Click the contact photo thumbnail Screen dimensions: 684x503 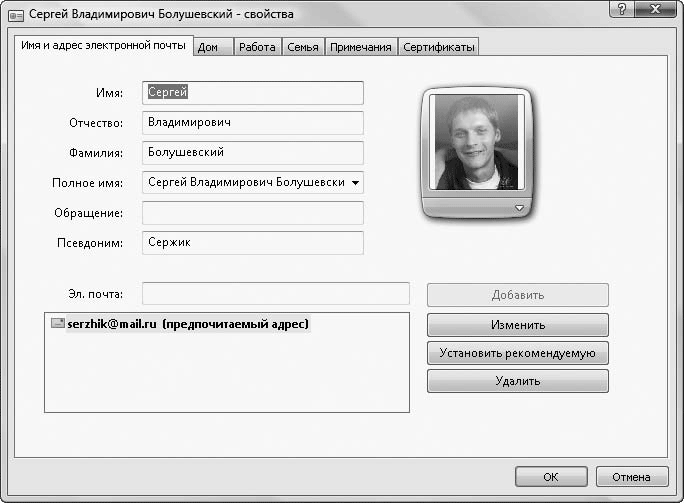[x=478, y=143]
